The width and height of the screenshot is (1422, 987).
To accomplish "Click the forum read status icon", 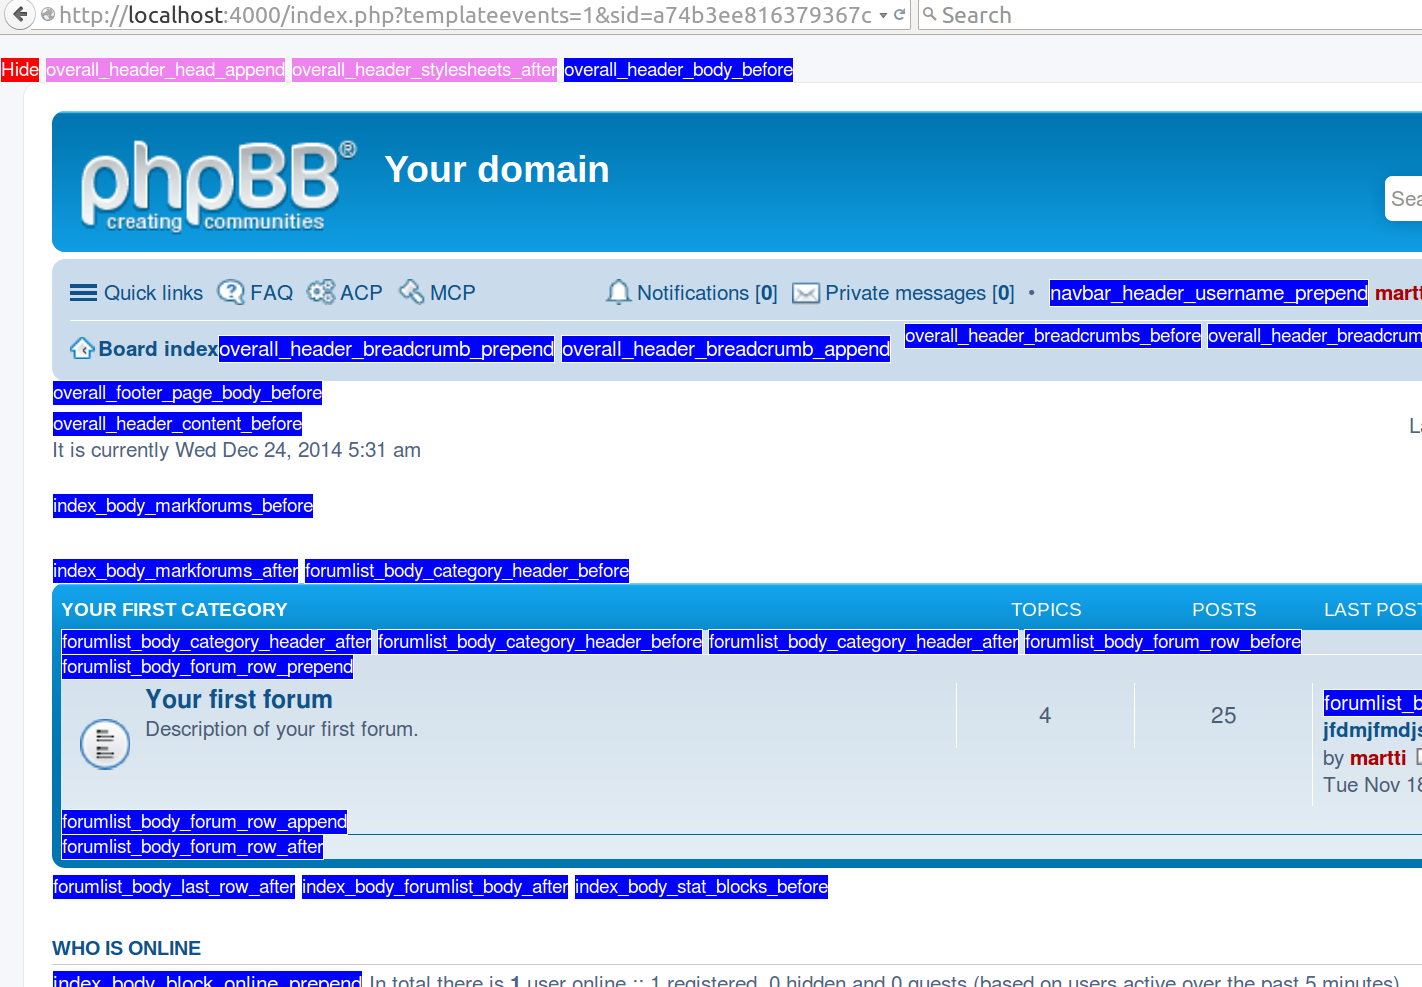I will [105, 744].
